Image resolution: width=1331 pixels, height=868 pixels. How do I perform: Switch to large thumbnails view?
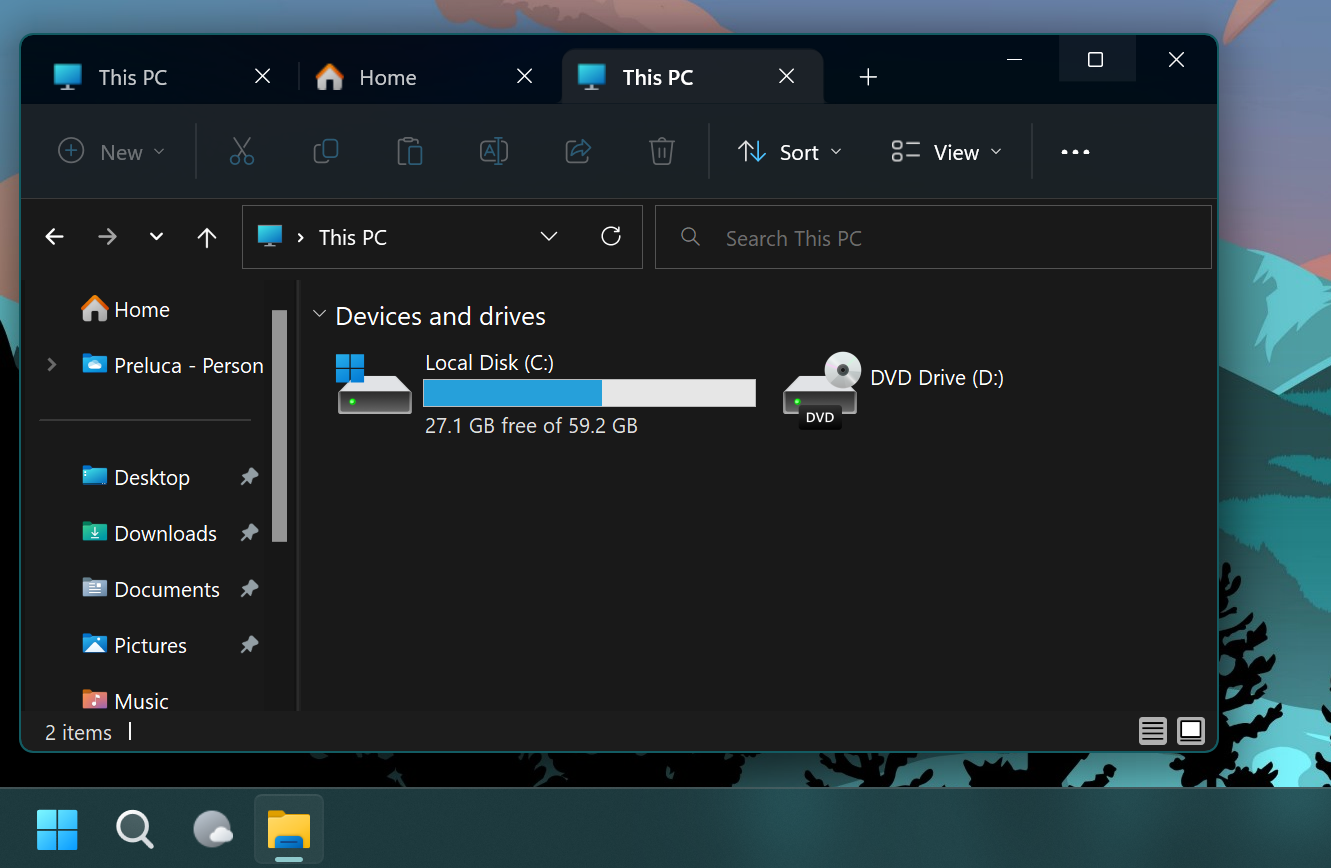click(1190, 731)
